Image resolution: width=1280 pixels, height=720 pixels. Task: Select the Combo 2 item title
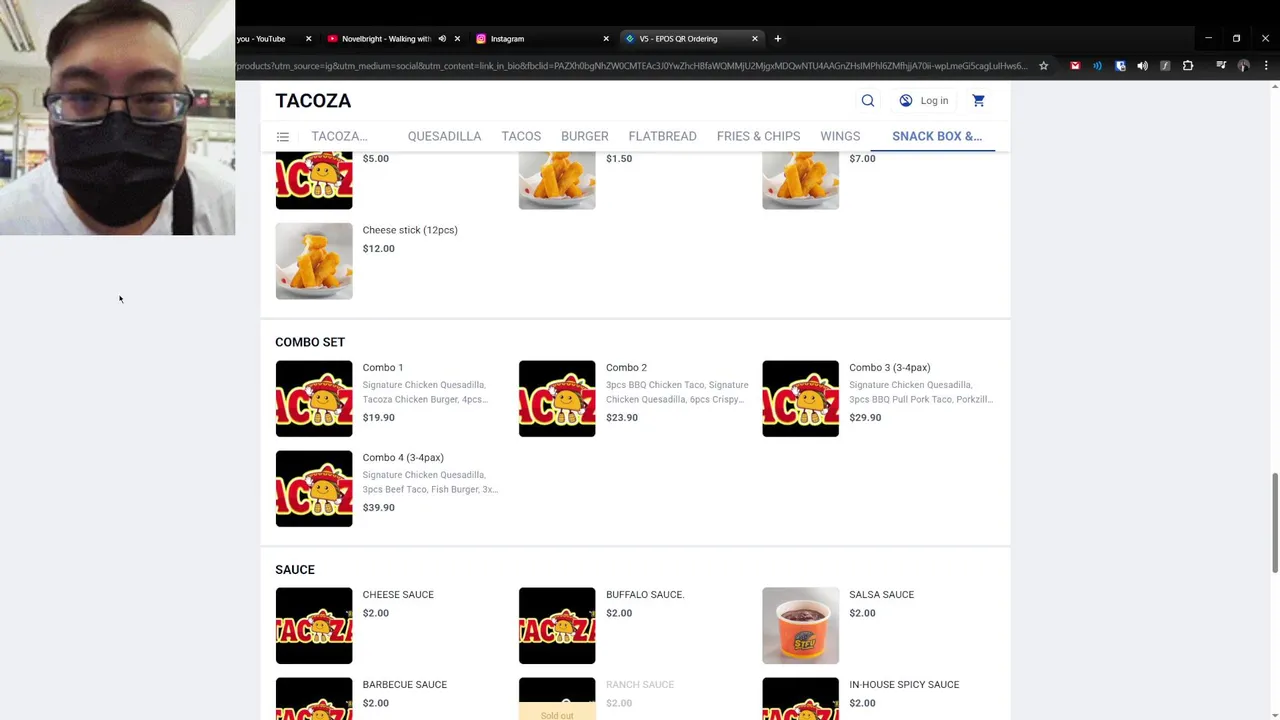(x=626, y=367)
